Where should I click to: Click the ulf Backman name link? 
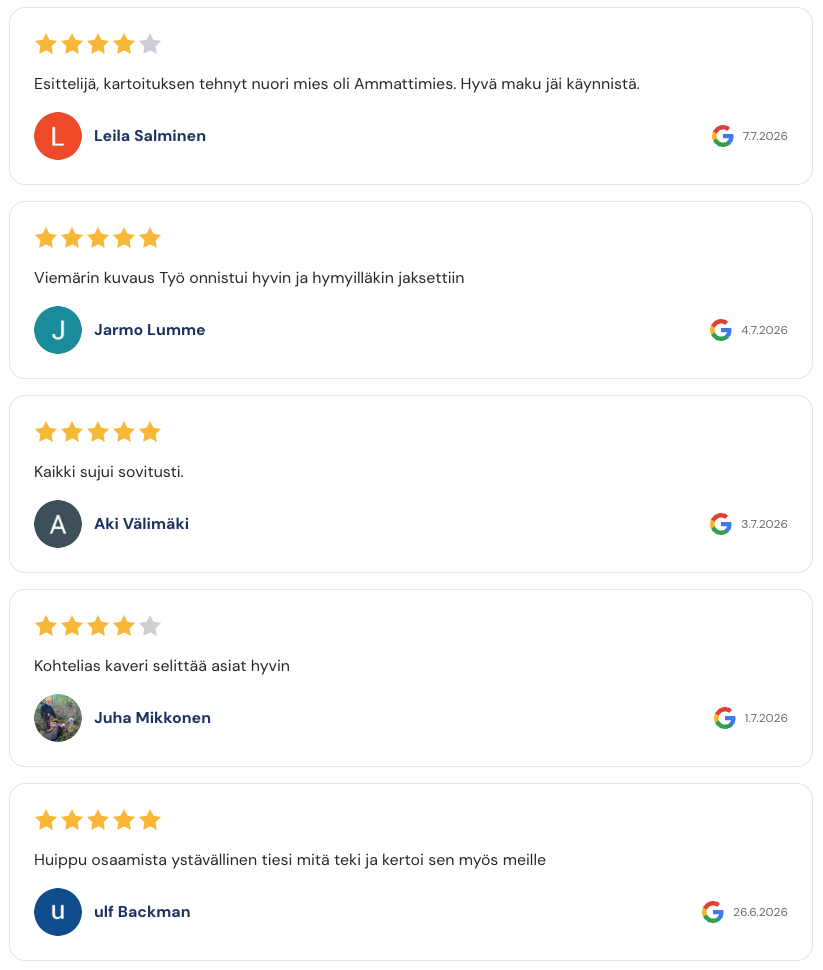point(142,912)
